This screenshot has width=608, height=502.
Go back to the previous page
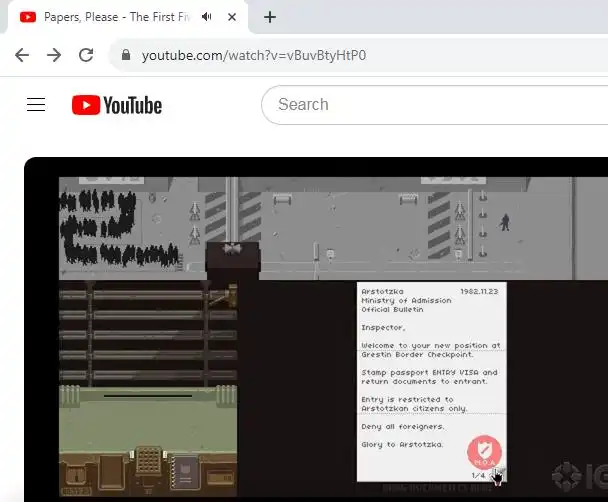[22, 55]
